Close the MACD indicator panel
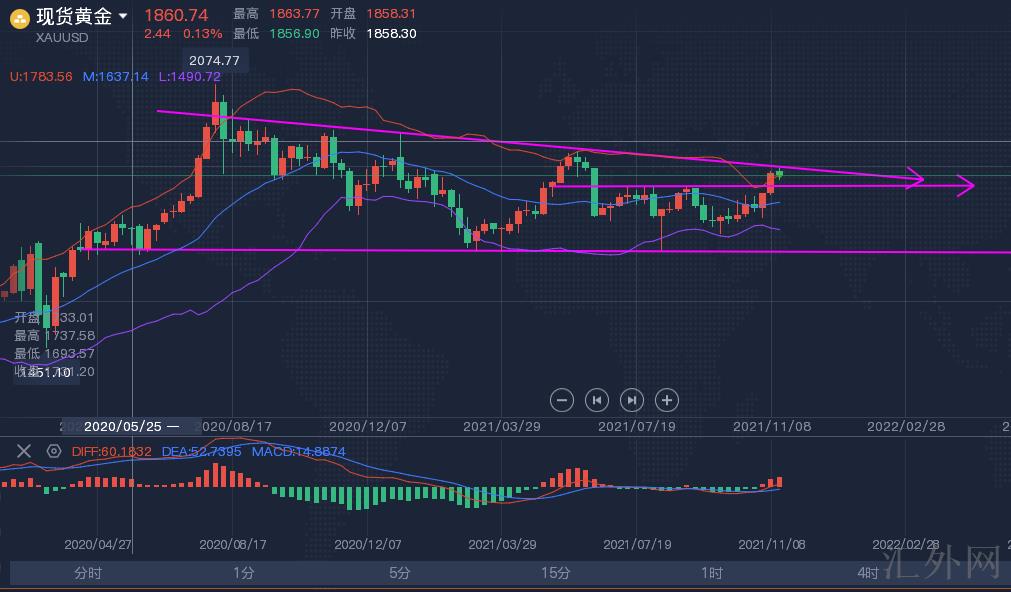1011x592 pixels. (25, 452)
